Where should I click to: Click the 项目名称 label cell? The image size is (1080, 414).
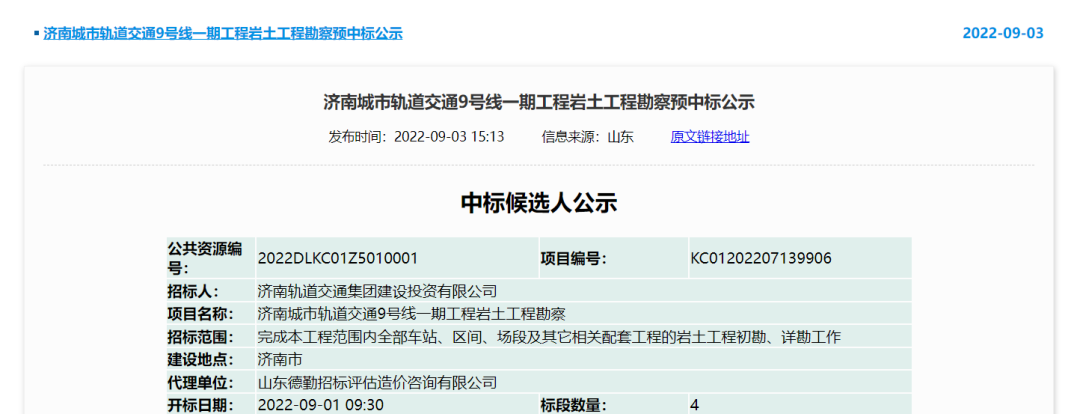pyautogui.click(x=211, y=313)
